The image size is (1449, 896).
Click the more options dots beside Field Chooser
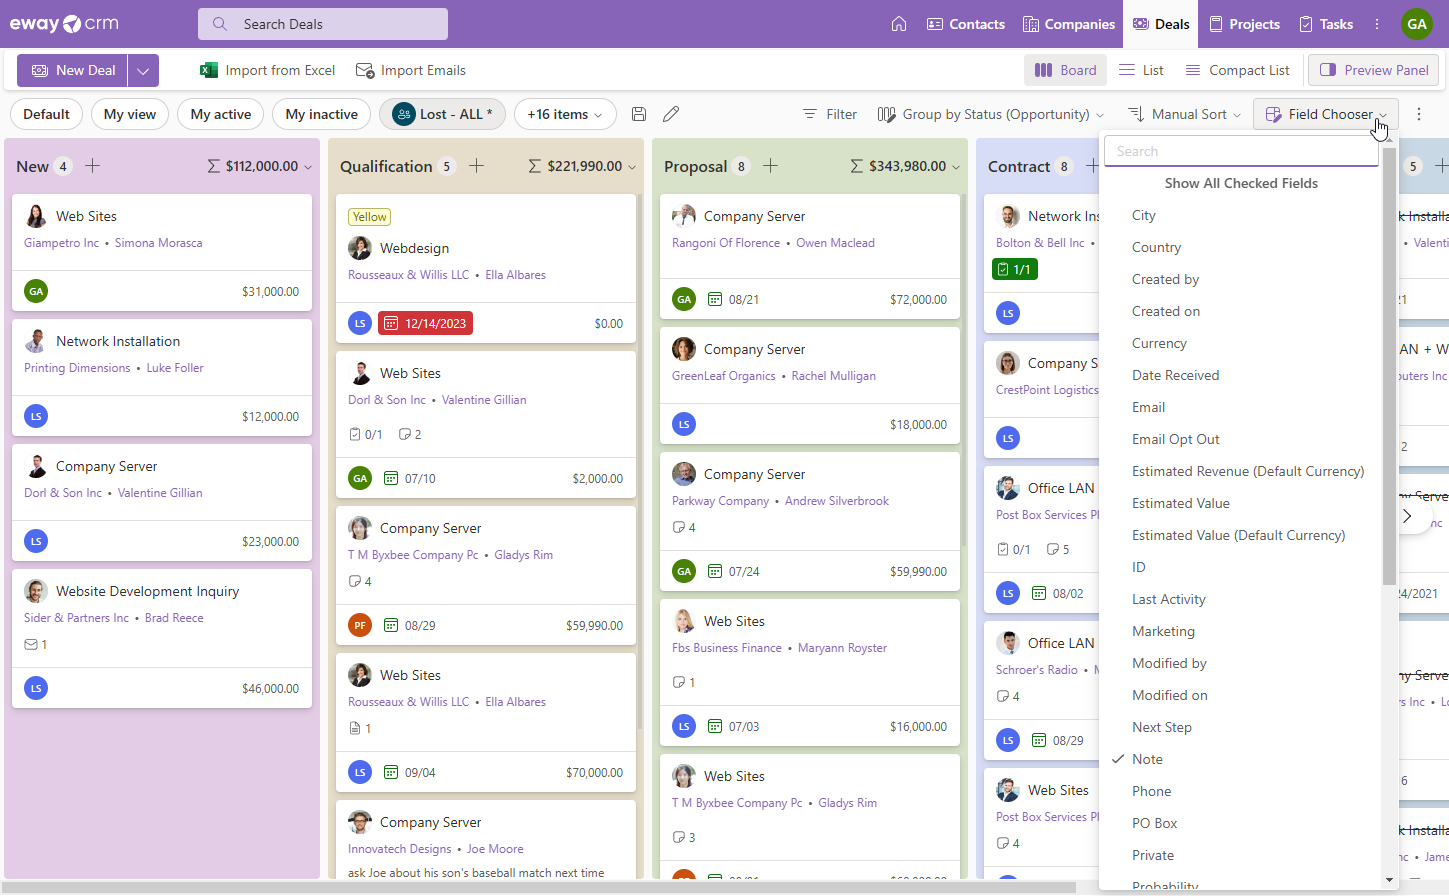click(x=1419, y=114)
